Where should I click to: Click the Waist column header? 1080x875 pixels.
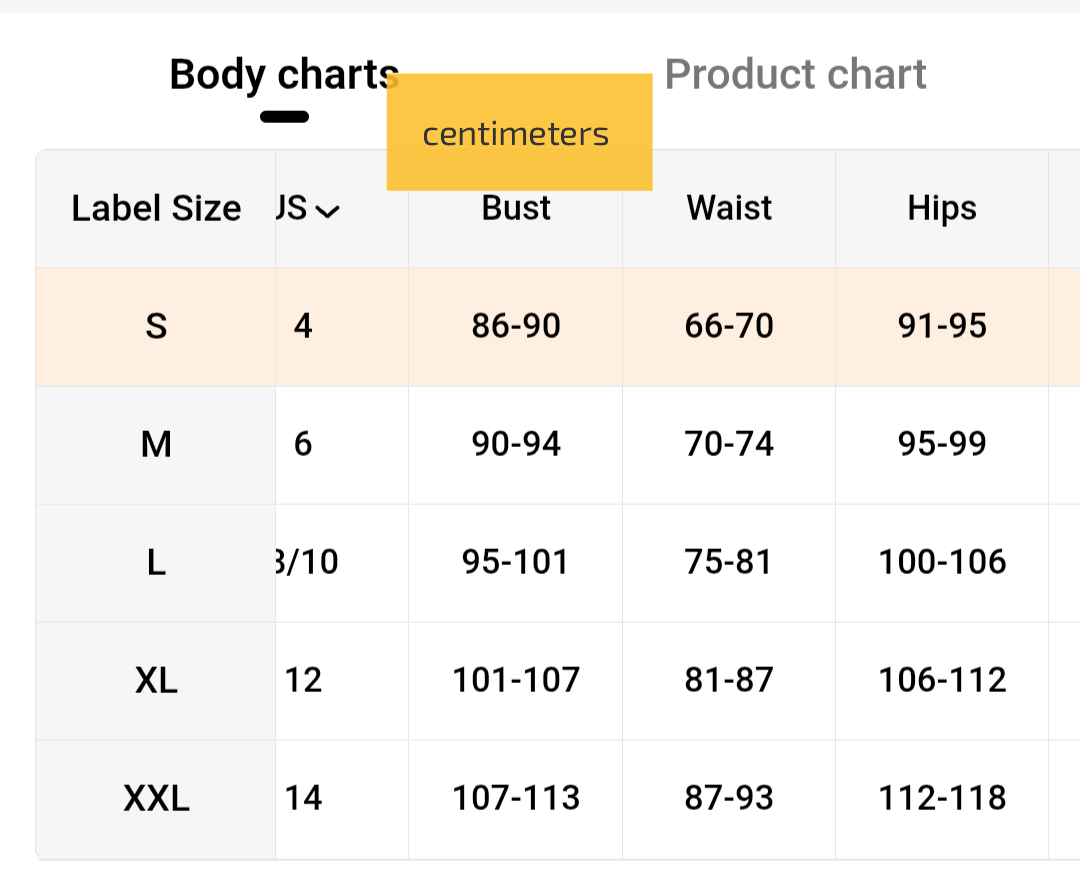729,208
